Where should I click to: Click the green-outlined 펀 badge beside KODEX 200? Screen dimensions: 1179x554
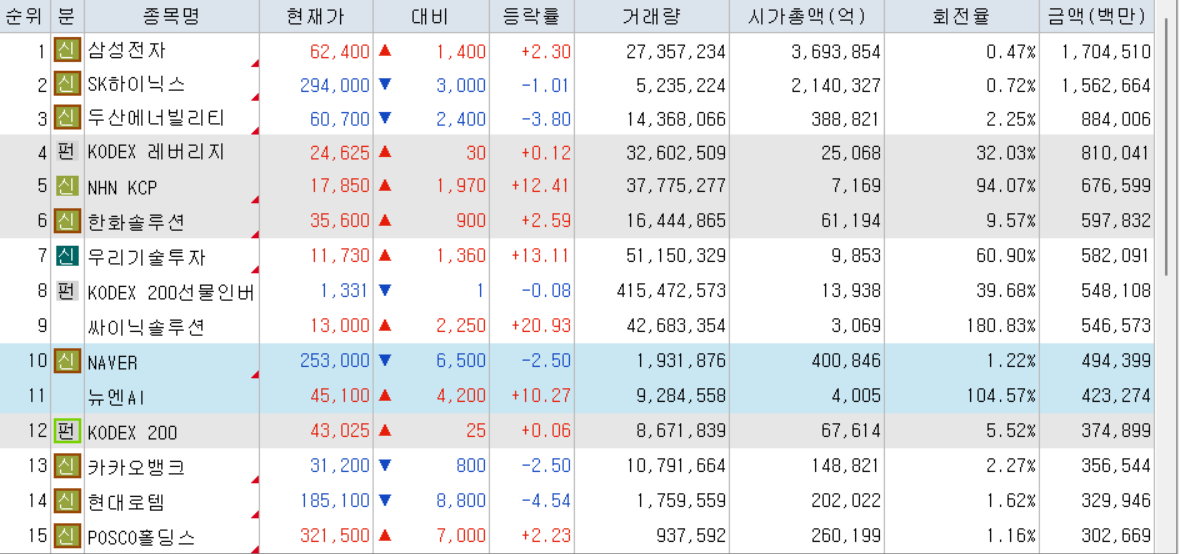(x=67, y=431)
